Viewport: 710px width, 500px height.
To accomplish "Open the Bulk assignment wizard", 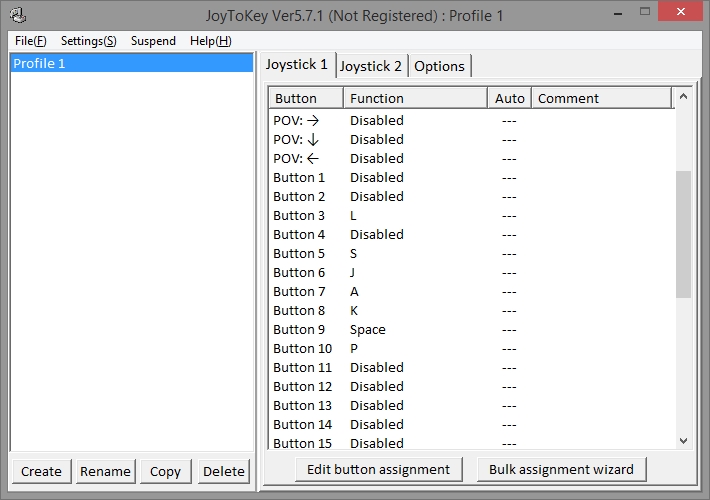I will click(561, 469).
